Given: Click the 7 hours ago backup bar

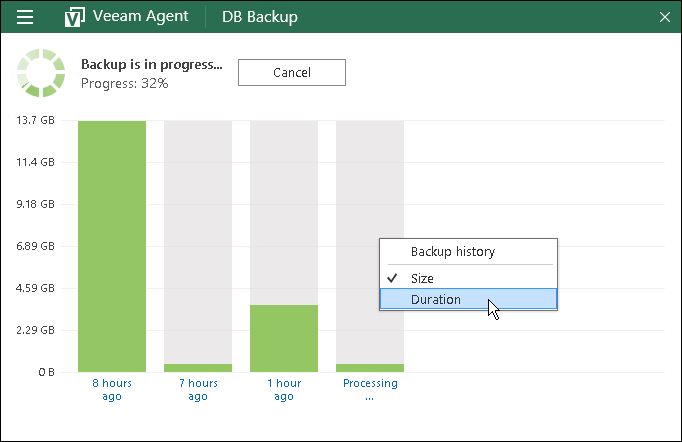Looking at the screenshot, I should [x=198, y=367].
